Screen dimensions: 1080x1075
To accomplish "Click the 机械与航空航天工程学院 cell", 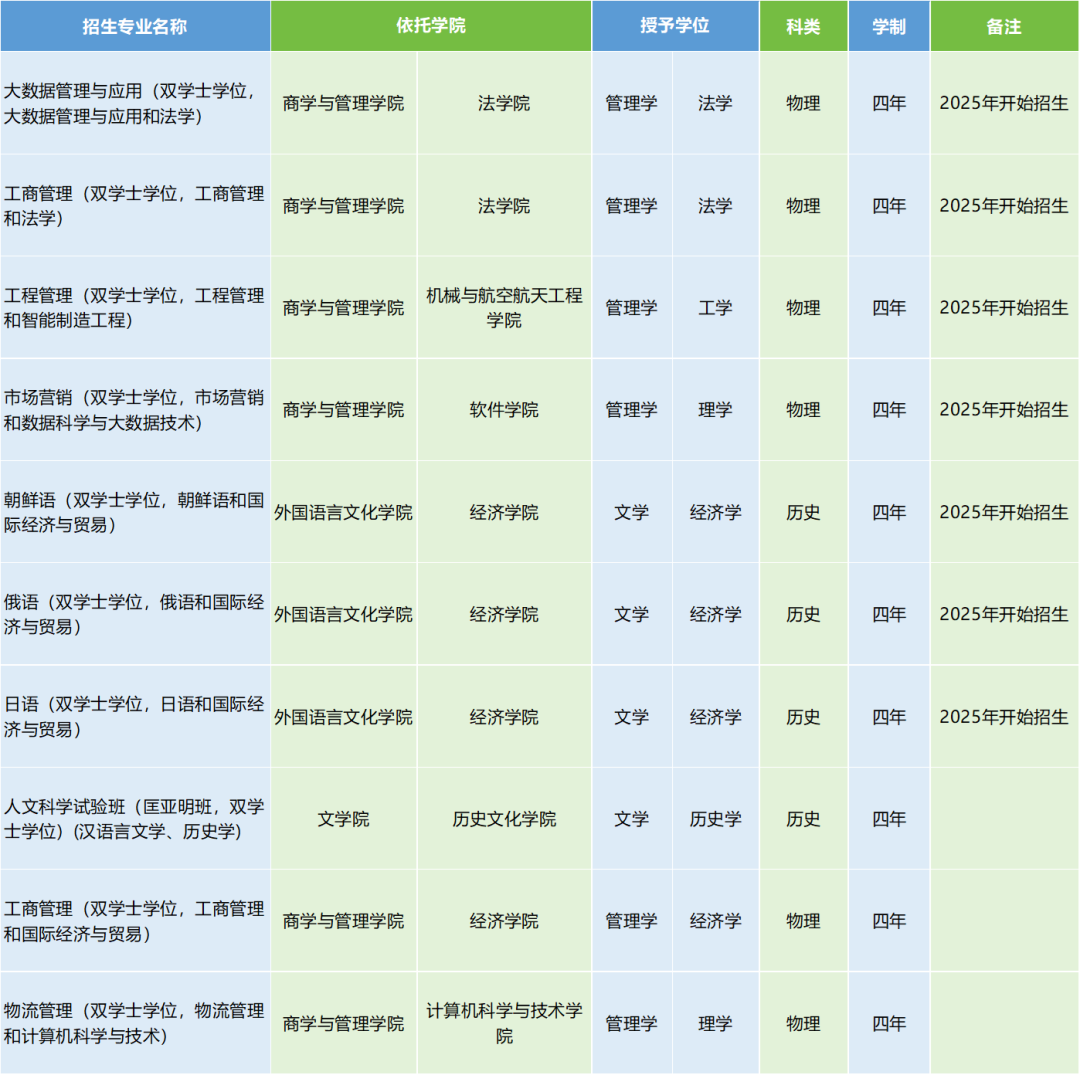I will tap(504, 308).
